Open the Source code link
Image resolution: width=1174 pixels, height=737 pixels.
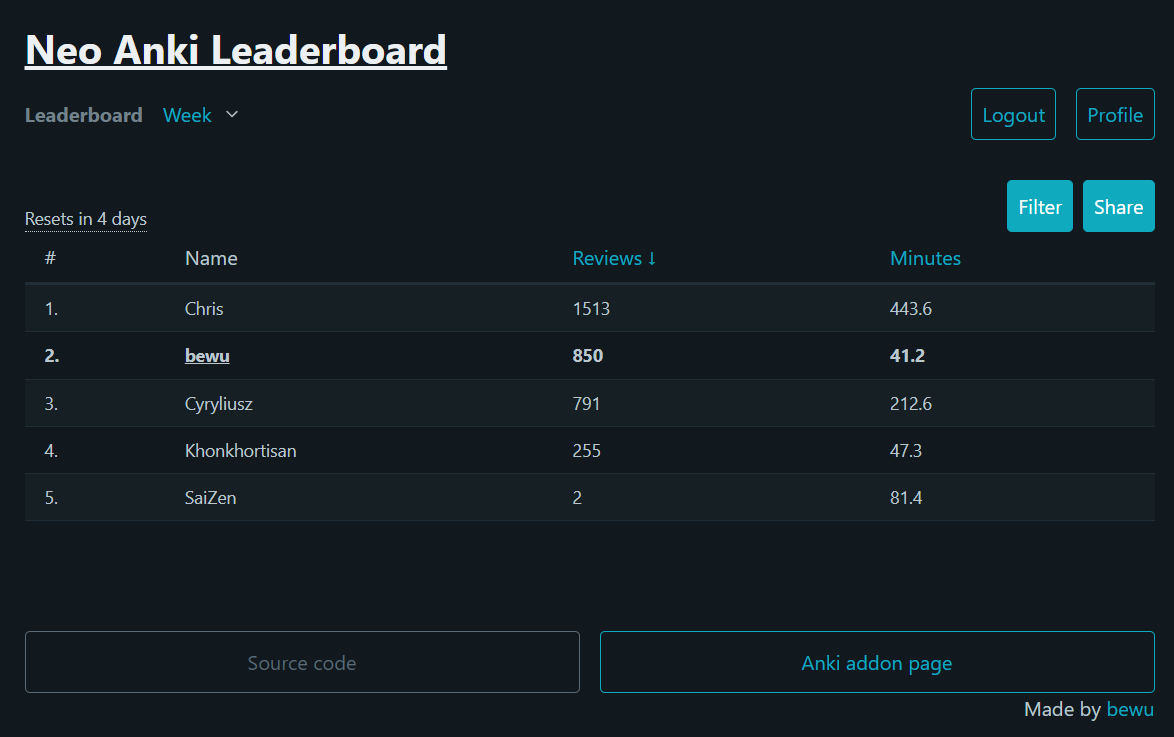click(x=302, y=663)
